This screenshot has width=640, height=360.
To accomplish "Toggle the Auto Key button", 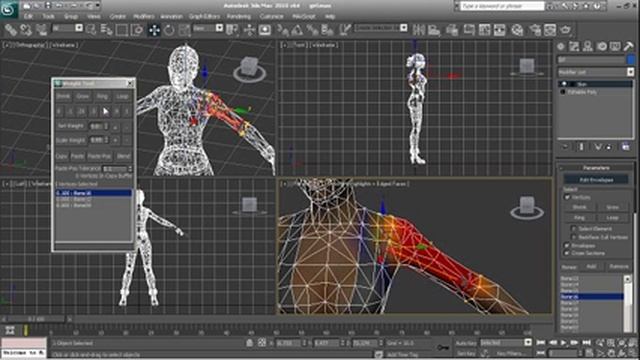I will (466, 343).
